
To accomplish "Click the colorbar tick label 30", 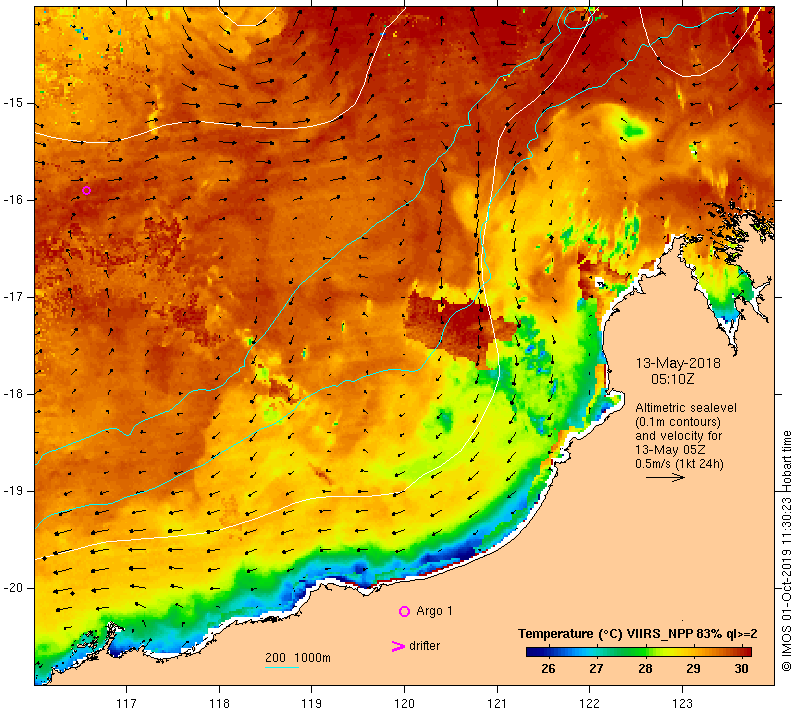I will (x=741, y=668).
